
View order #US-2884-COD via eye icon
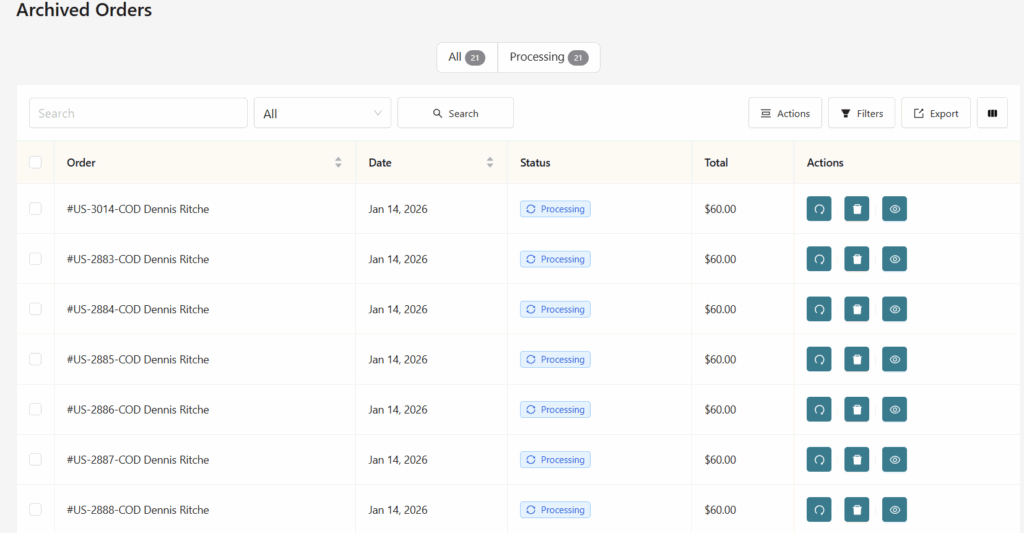(894, 309)
